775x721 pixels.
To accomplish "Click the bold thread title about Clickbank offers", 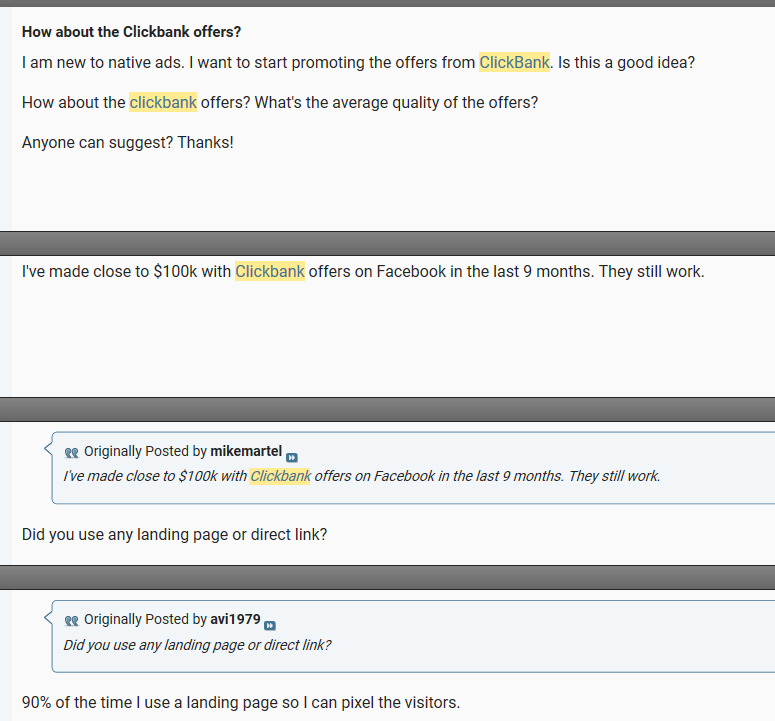I will [x=131, y=32].
